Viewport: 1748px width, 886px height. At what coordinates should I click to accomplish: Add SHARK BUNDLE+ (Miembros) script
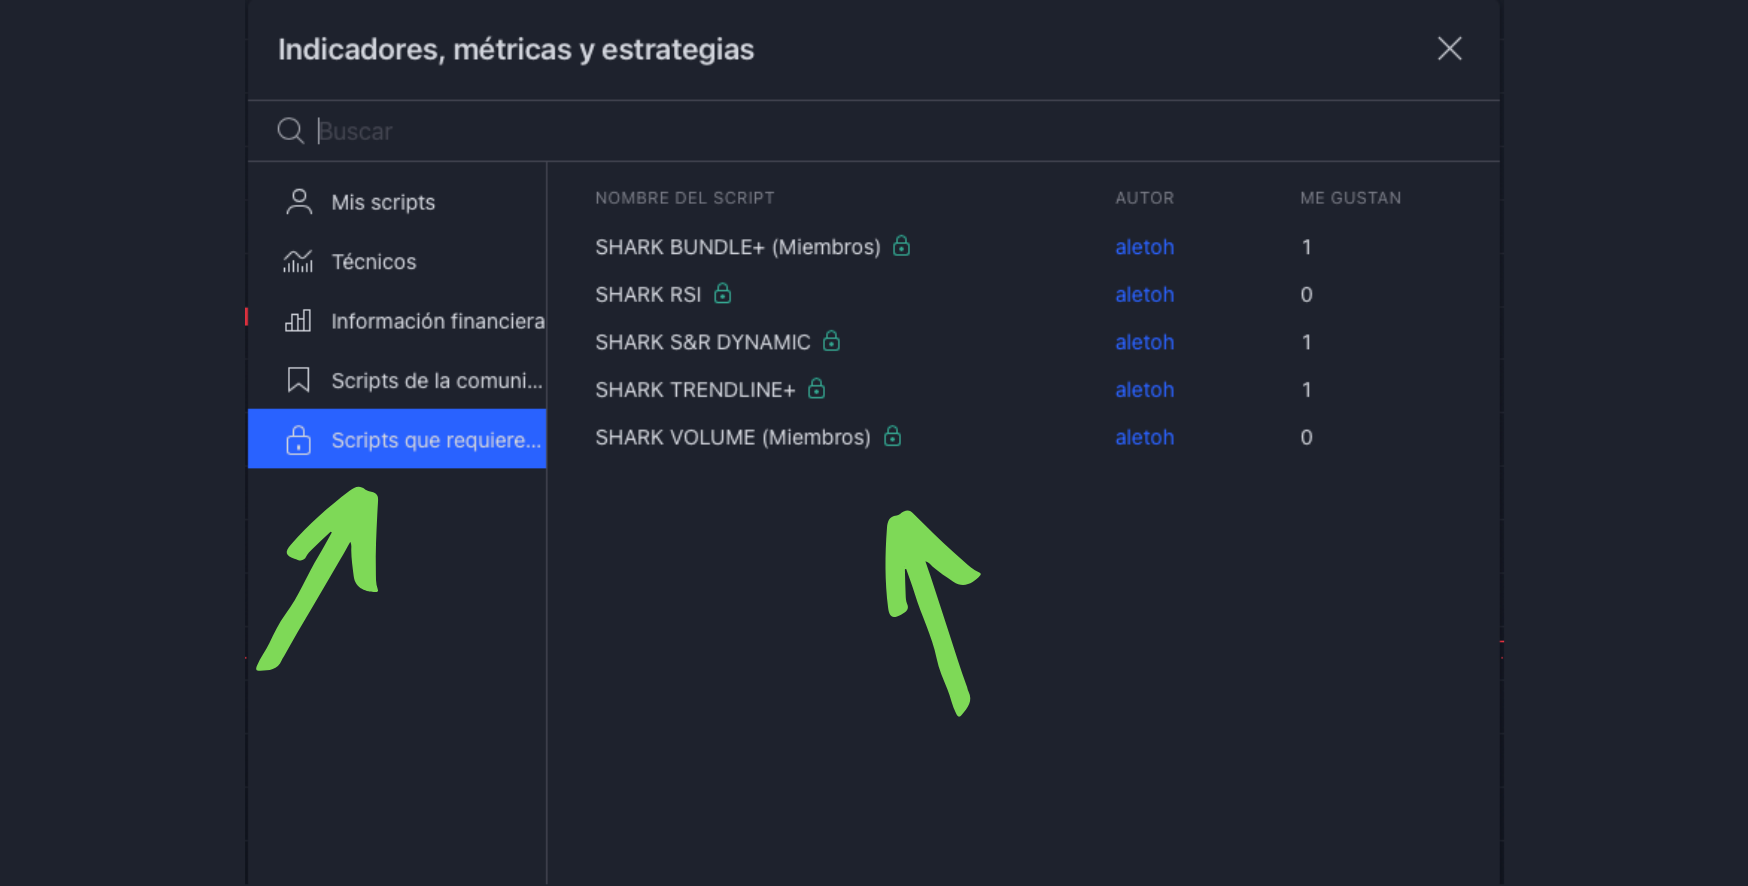737,247
